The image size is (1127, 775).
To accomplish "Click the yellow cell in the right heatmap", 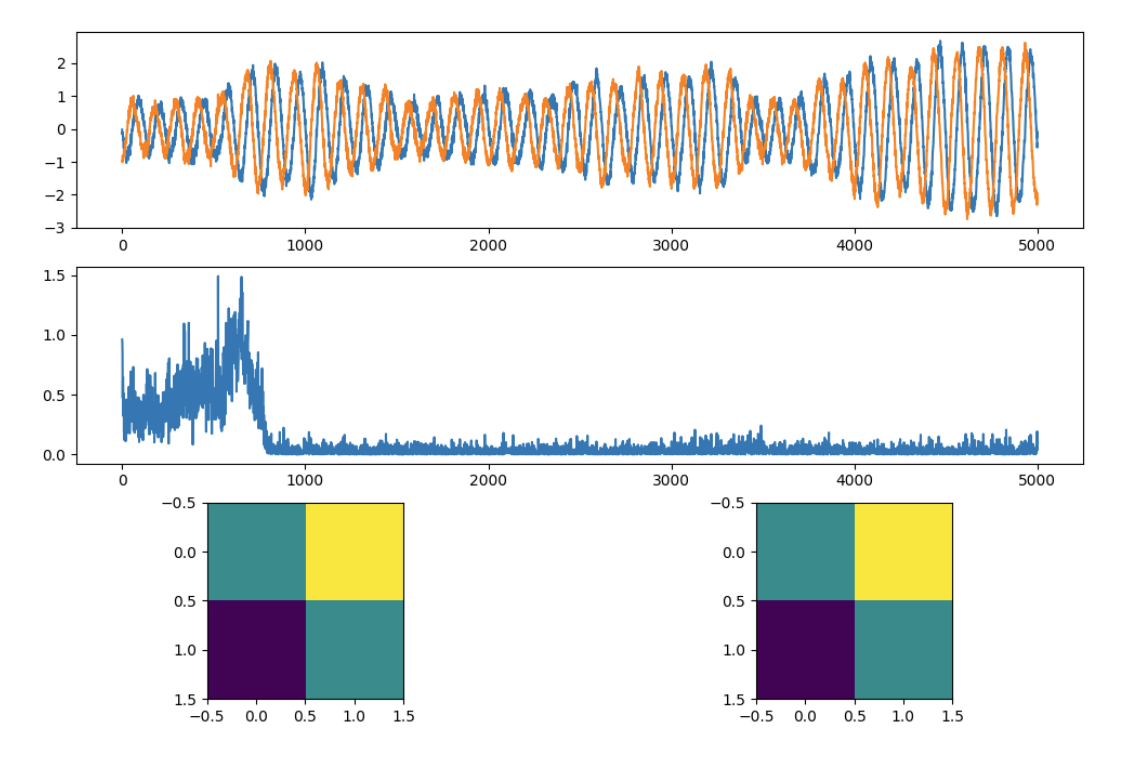I will click(x=903, y=551).
